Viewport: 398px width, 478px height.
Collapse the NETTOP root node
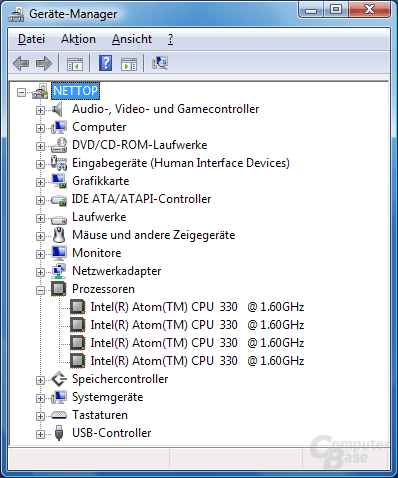[x=21, y=92]
